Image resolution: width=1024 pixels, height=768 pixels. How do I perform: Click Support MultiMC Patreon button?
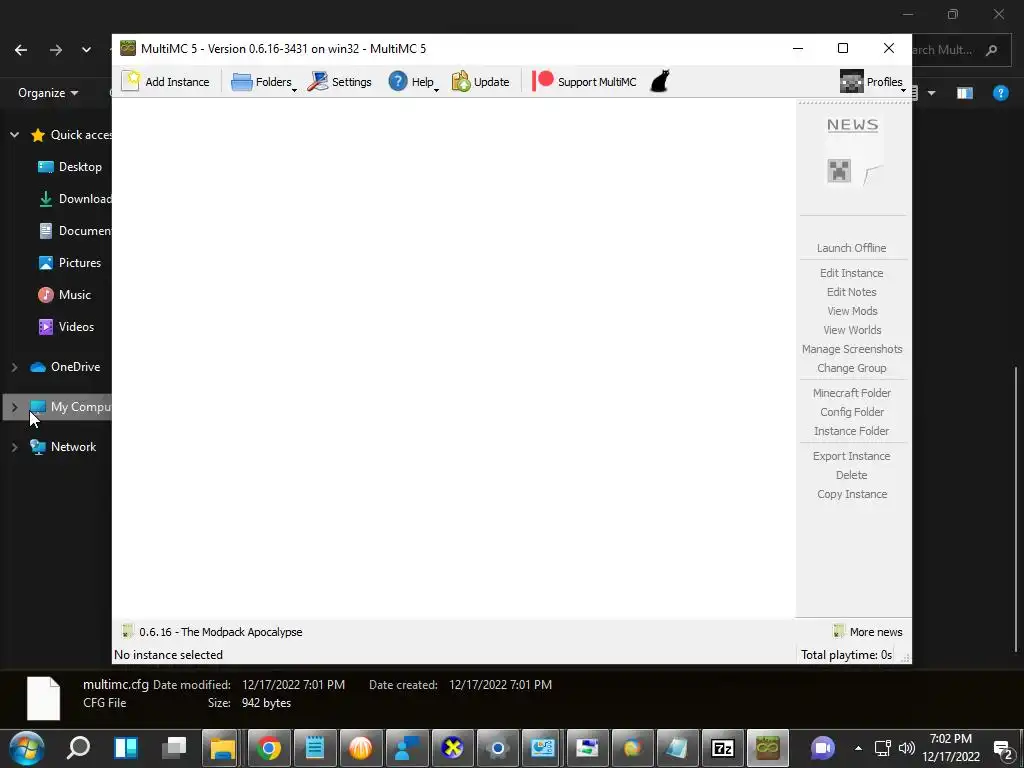584,82
